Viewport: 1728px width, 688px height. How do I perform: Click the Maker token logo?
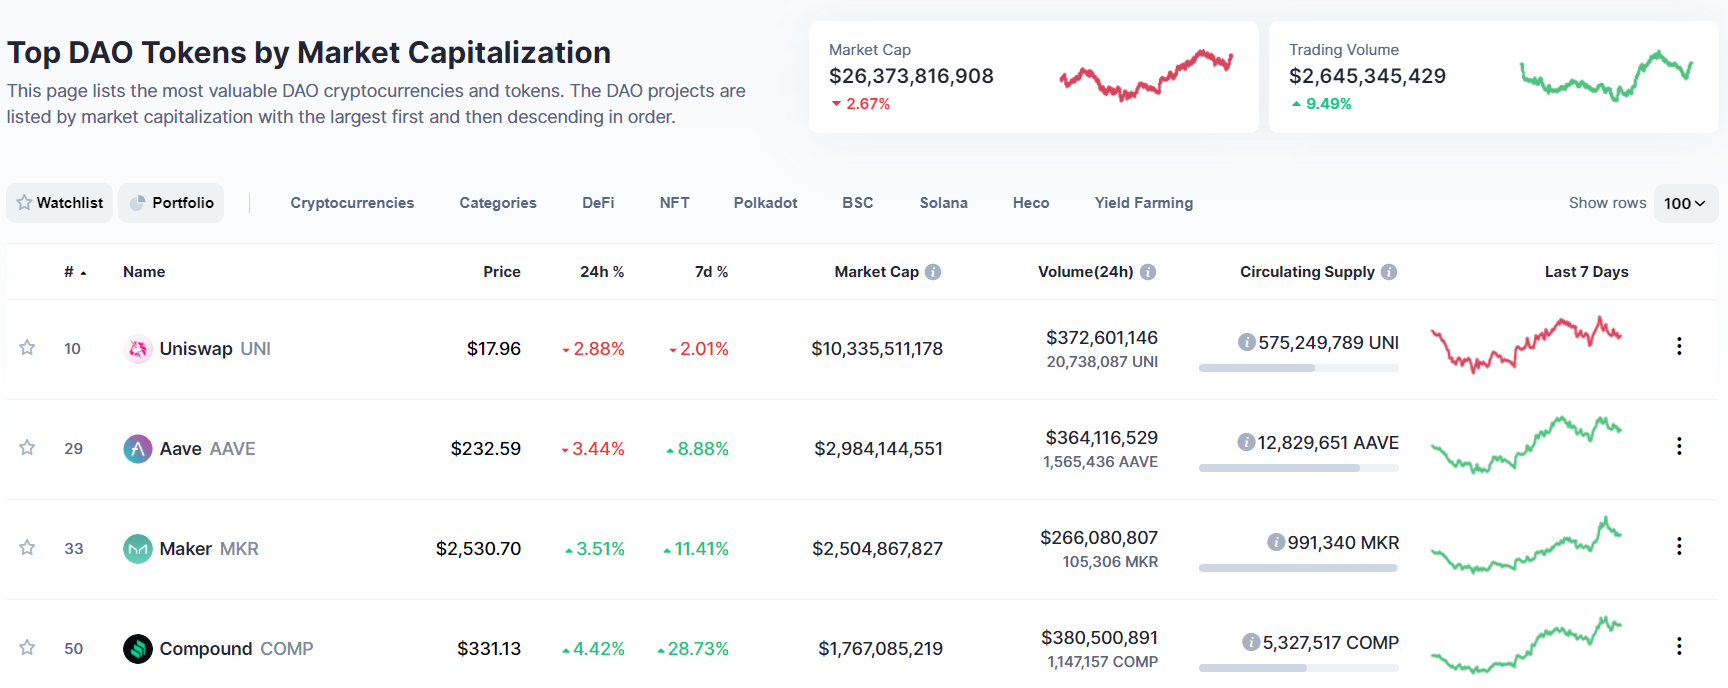pos(138,549)
